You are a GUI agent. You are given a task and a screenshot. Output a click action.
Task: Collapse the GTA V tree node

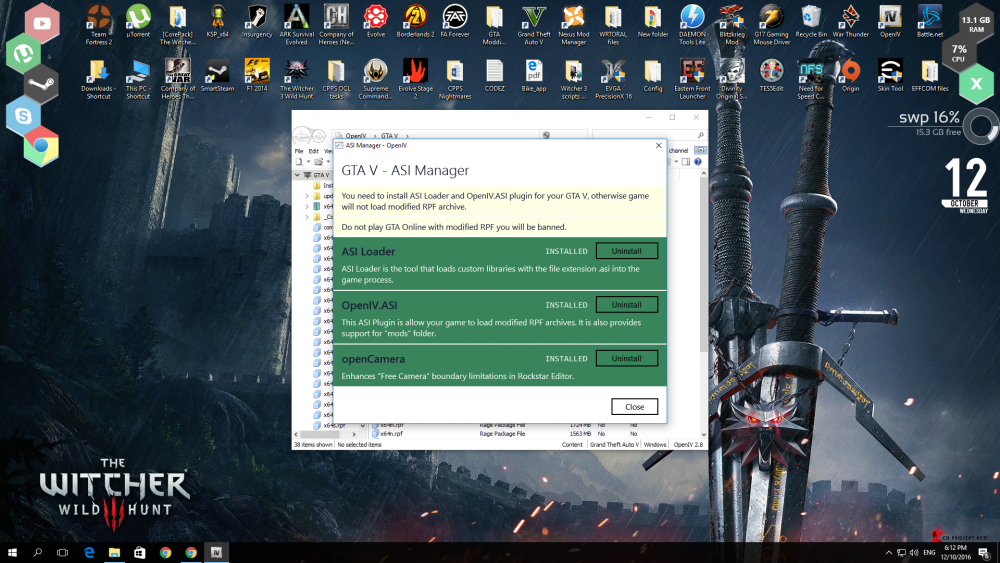(297, 175)
